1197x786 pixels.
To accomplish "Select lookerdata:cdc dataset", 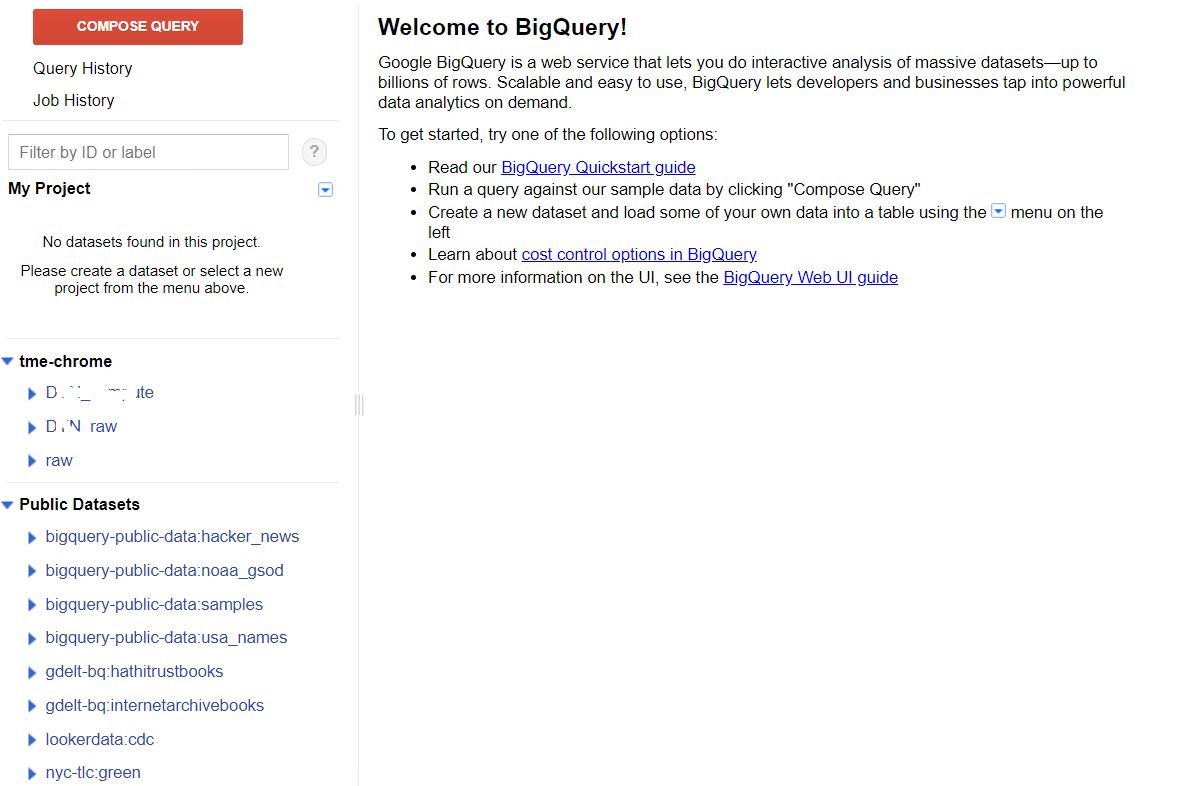I will [x=100, y=739].
